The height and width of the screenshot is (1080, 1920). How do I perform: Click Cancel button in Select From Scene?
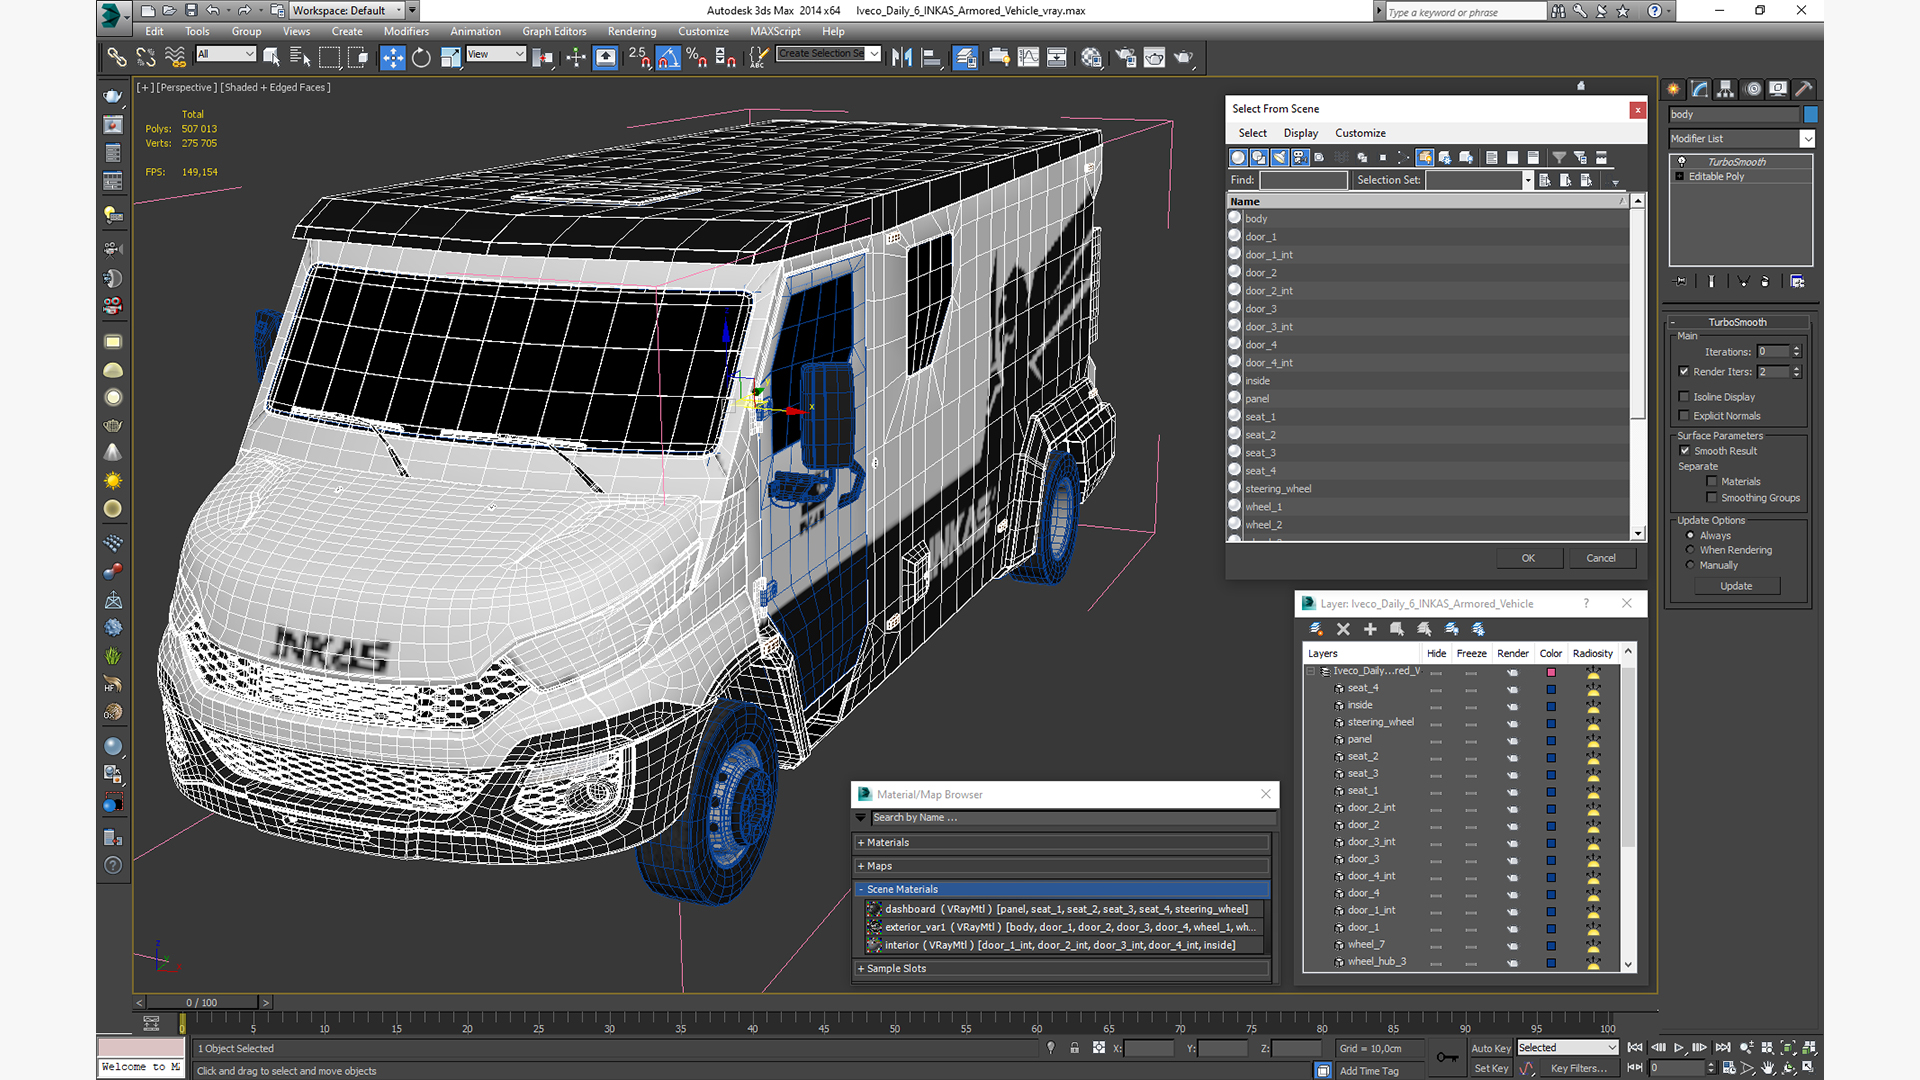click(1600, 558)
